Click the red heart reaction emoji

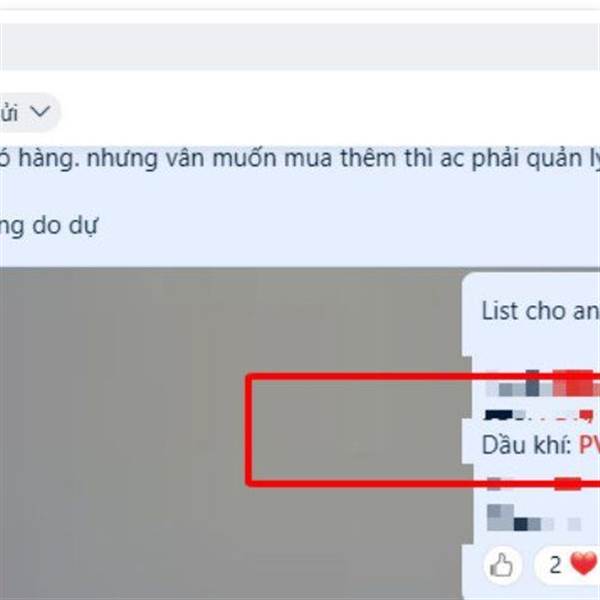coord(584,563)
